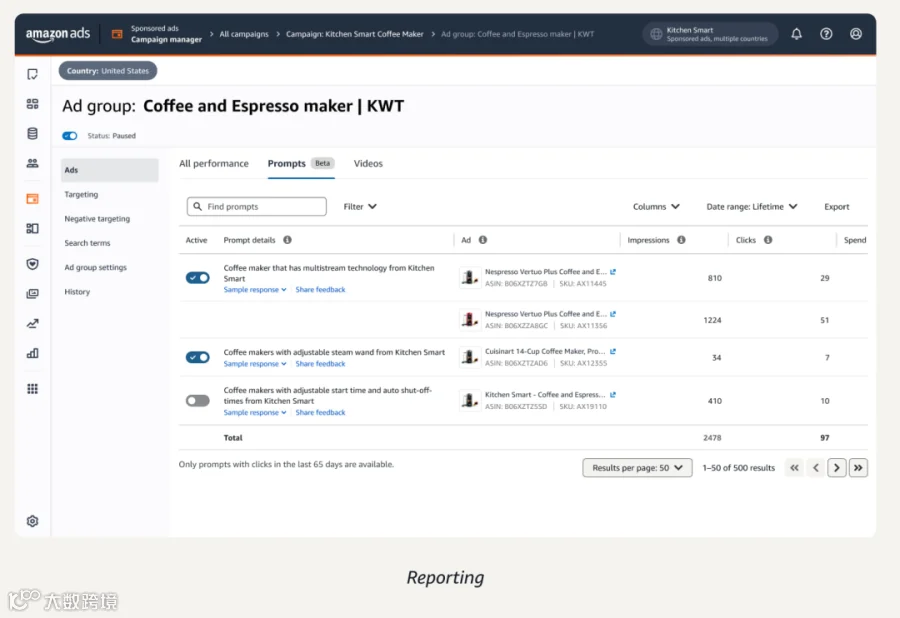Expand Sample response for auto shut-off prompt

[x=255, y=413]
